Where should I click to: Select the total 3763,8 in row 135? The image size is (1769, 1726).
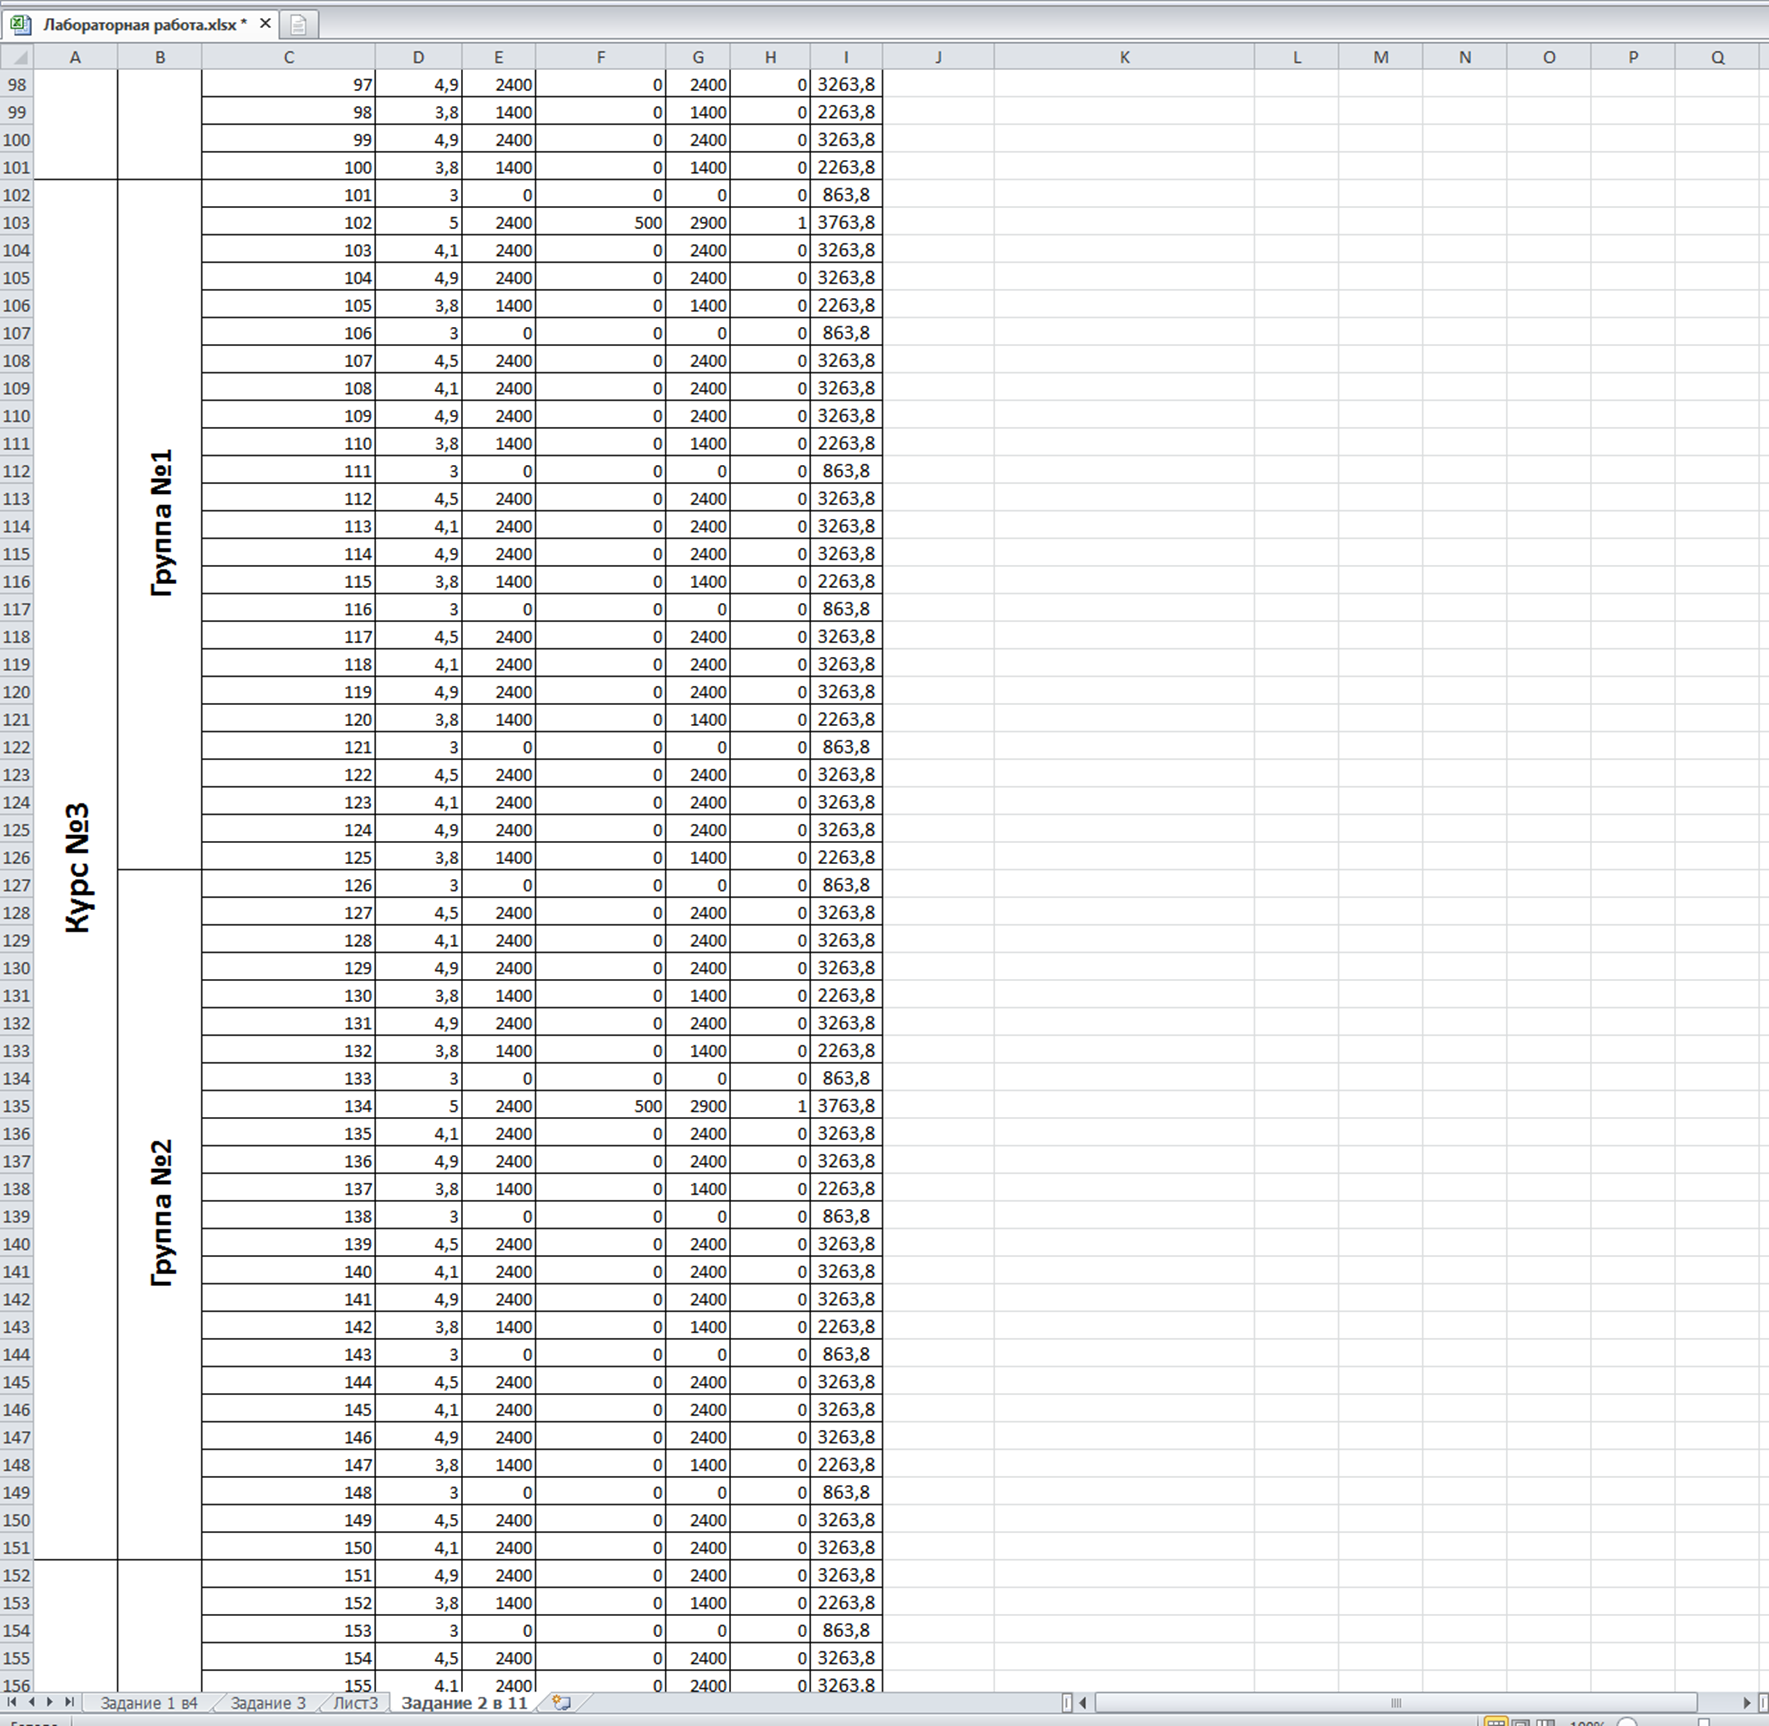(x=846, y=1106)
